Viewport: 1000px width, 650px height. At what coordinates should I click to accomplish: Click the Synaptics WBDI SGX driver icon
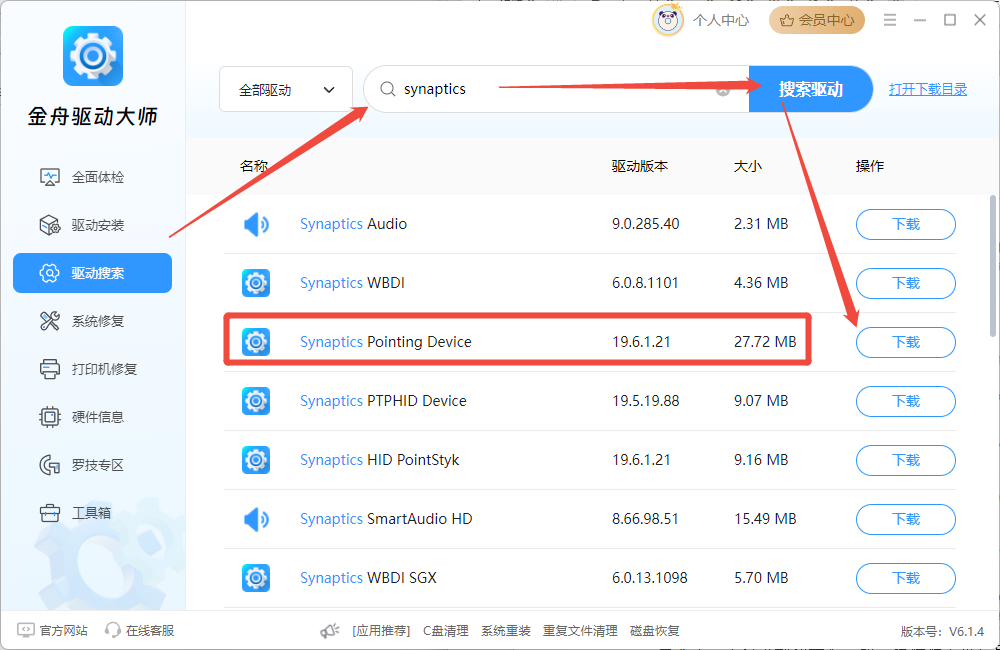pyautogui.click(x=256, y=578)
